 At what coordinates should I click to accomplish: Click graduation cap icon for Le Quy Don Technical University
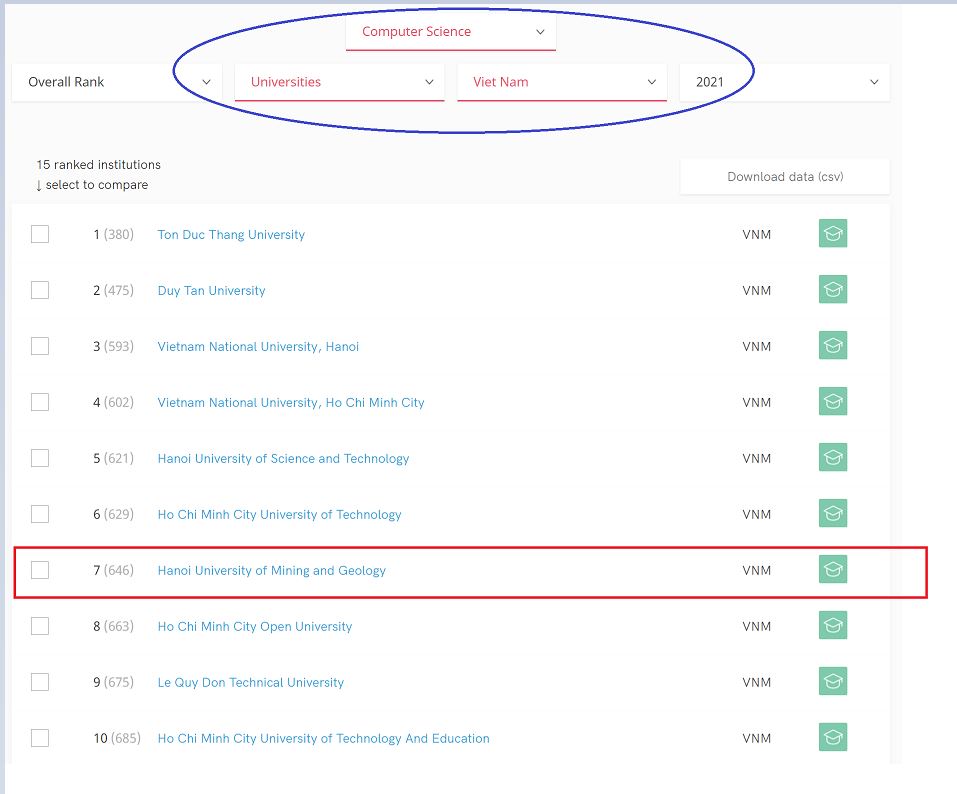click(832, 682)
